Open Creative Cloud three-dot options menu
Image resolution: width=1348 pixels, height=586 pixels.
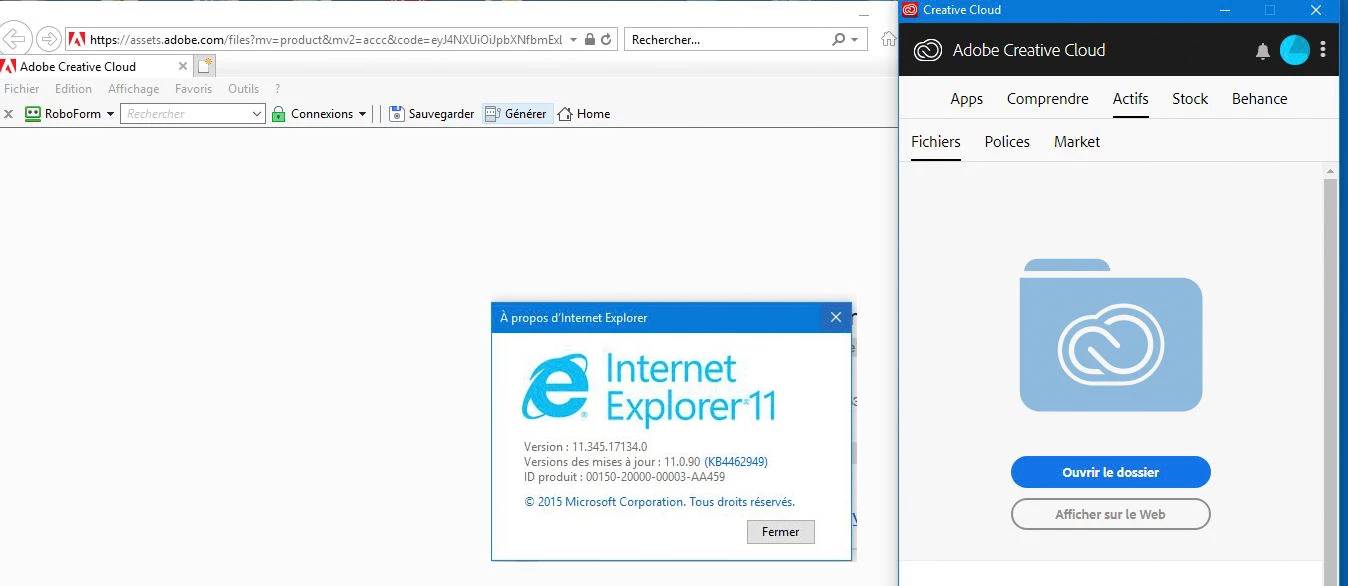[1324, 49]
